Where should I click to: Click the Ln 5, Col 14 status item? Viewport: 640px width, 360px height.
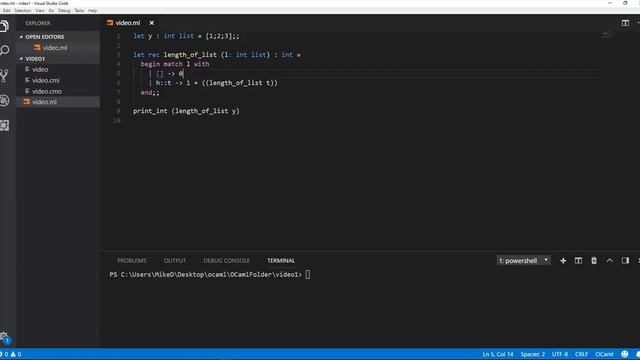tap(498, 354)
